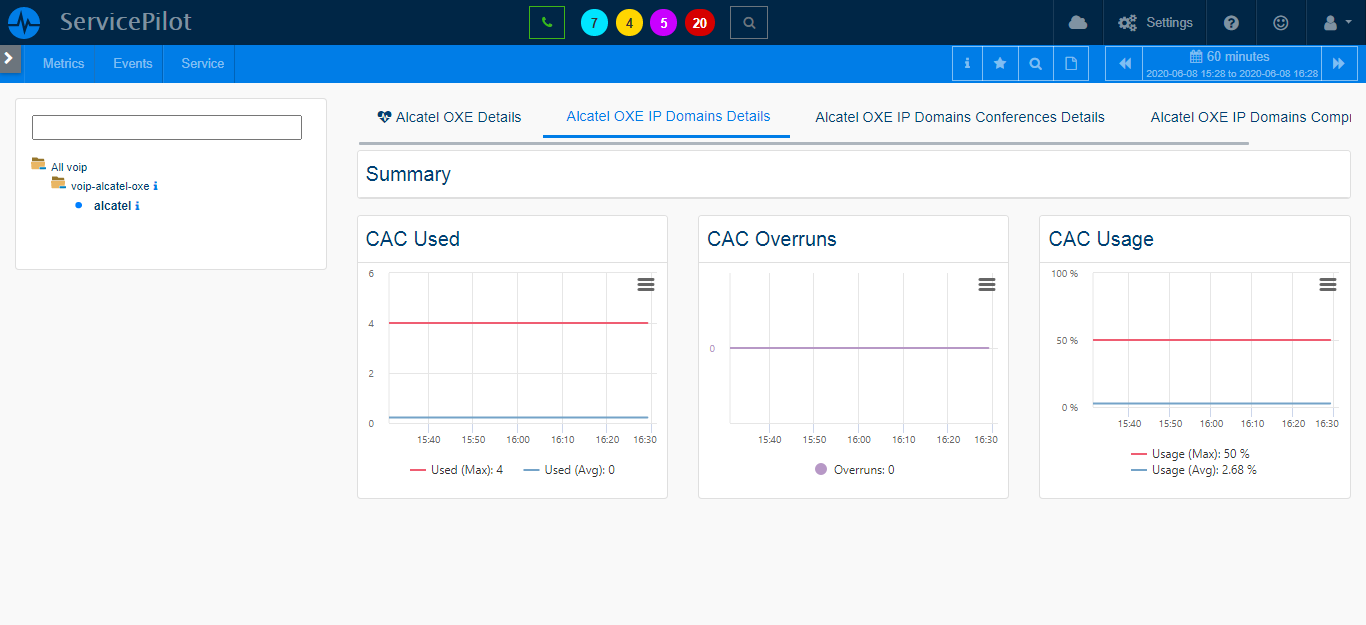Viewport: 1366px width, 625px height.
Task: Toggle the Used (Max) legend series
Action: (x=457, y=470)
